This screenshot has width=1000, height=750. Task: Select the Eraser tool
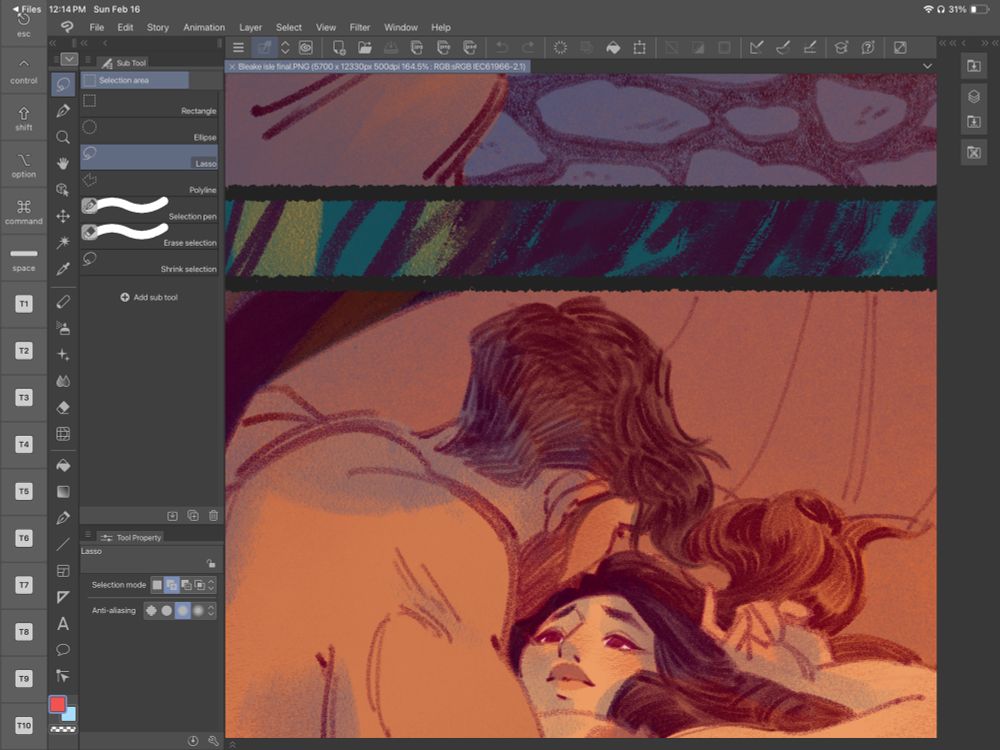point(62,408)
